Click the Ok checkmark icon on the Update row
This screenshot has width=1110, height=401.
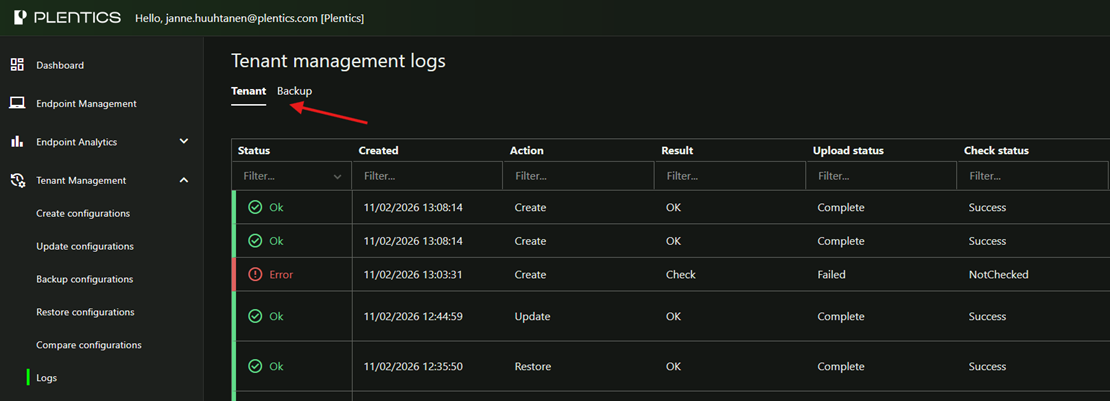pyautogui.click(x=255, y=316)
